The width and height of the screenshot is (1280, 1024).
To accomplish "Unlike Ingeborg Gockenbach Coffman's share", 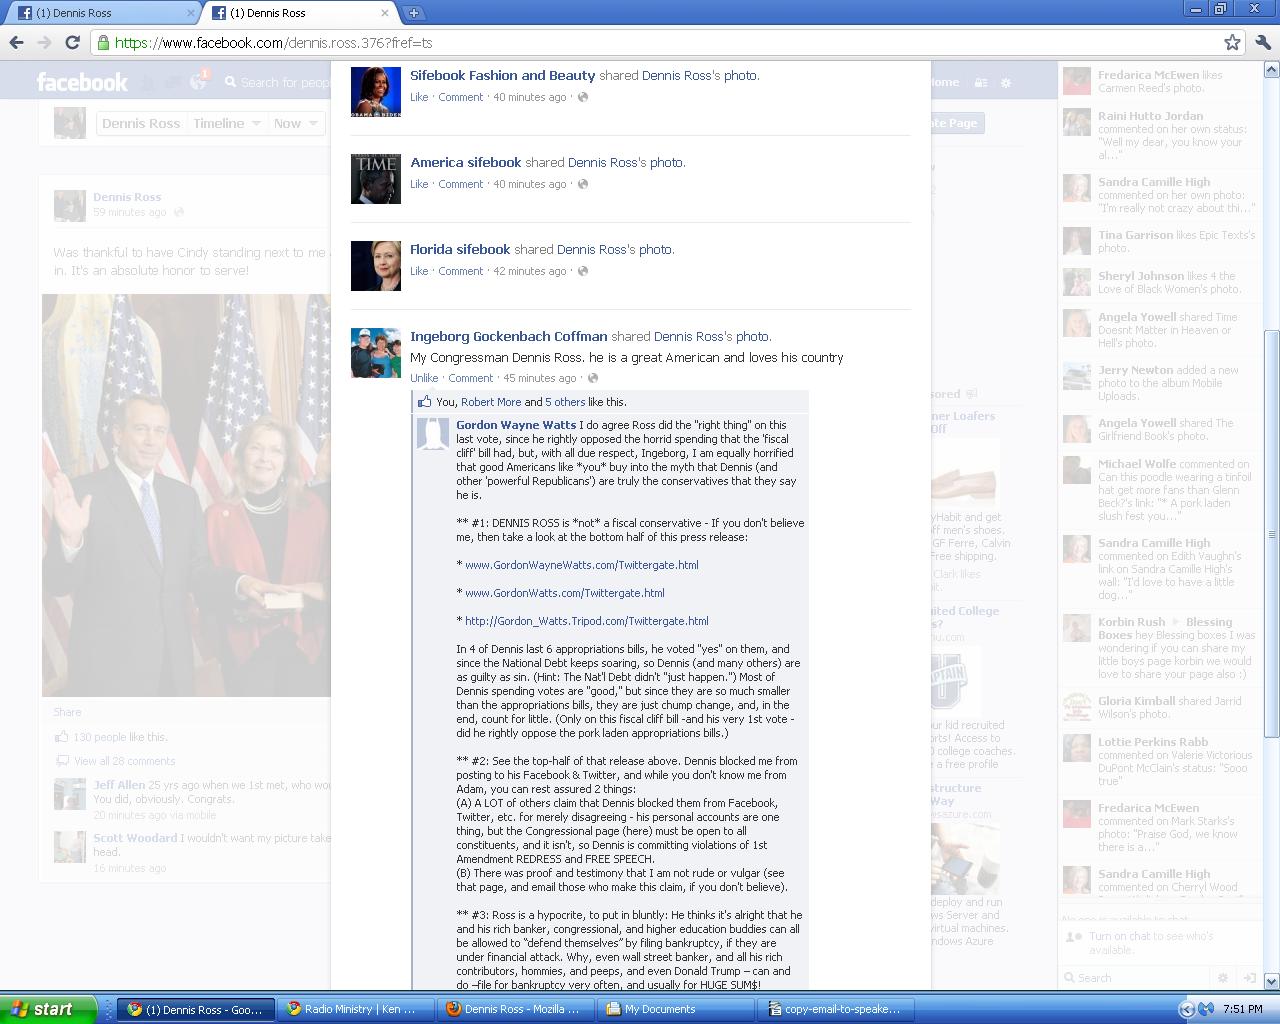I will pos(424,378).
